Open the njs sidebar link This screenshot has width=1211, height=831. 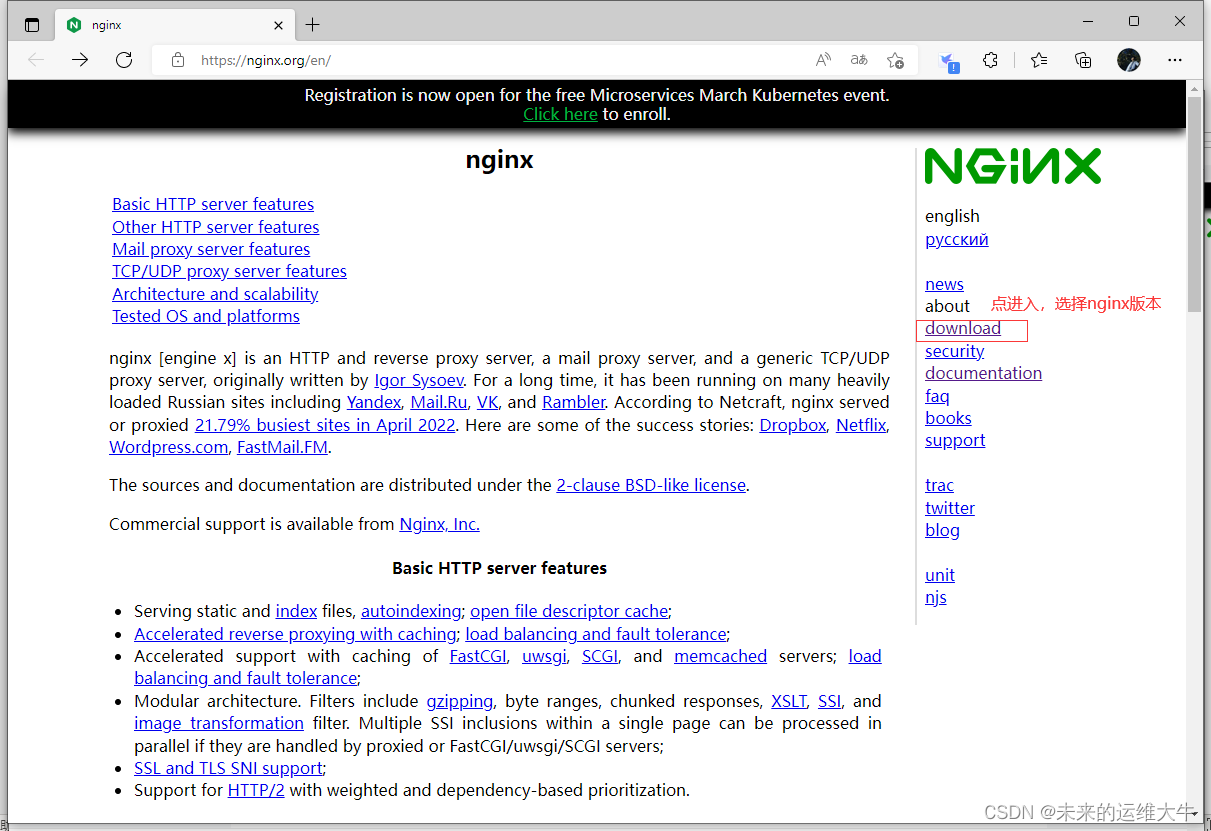click(x=936, y=597)
